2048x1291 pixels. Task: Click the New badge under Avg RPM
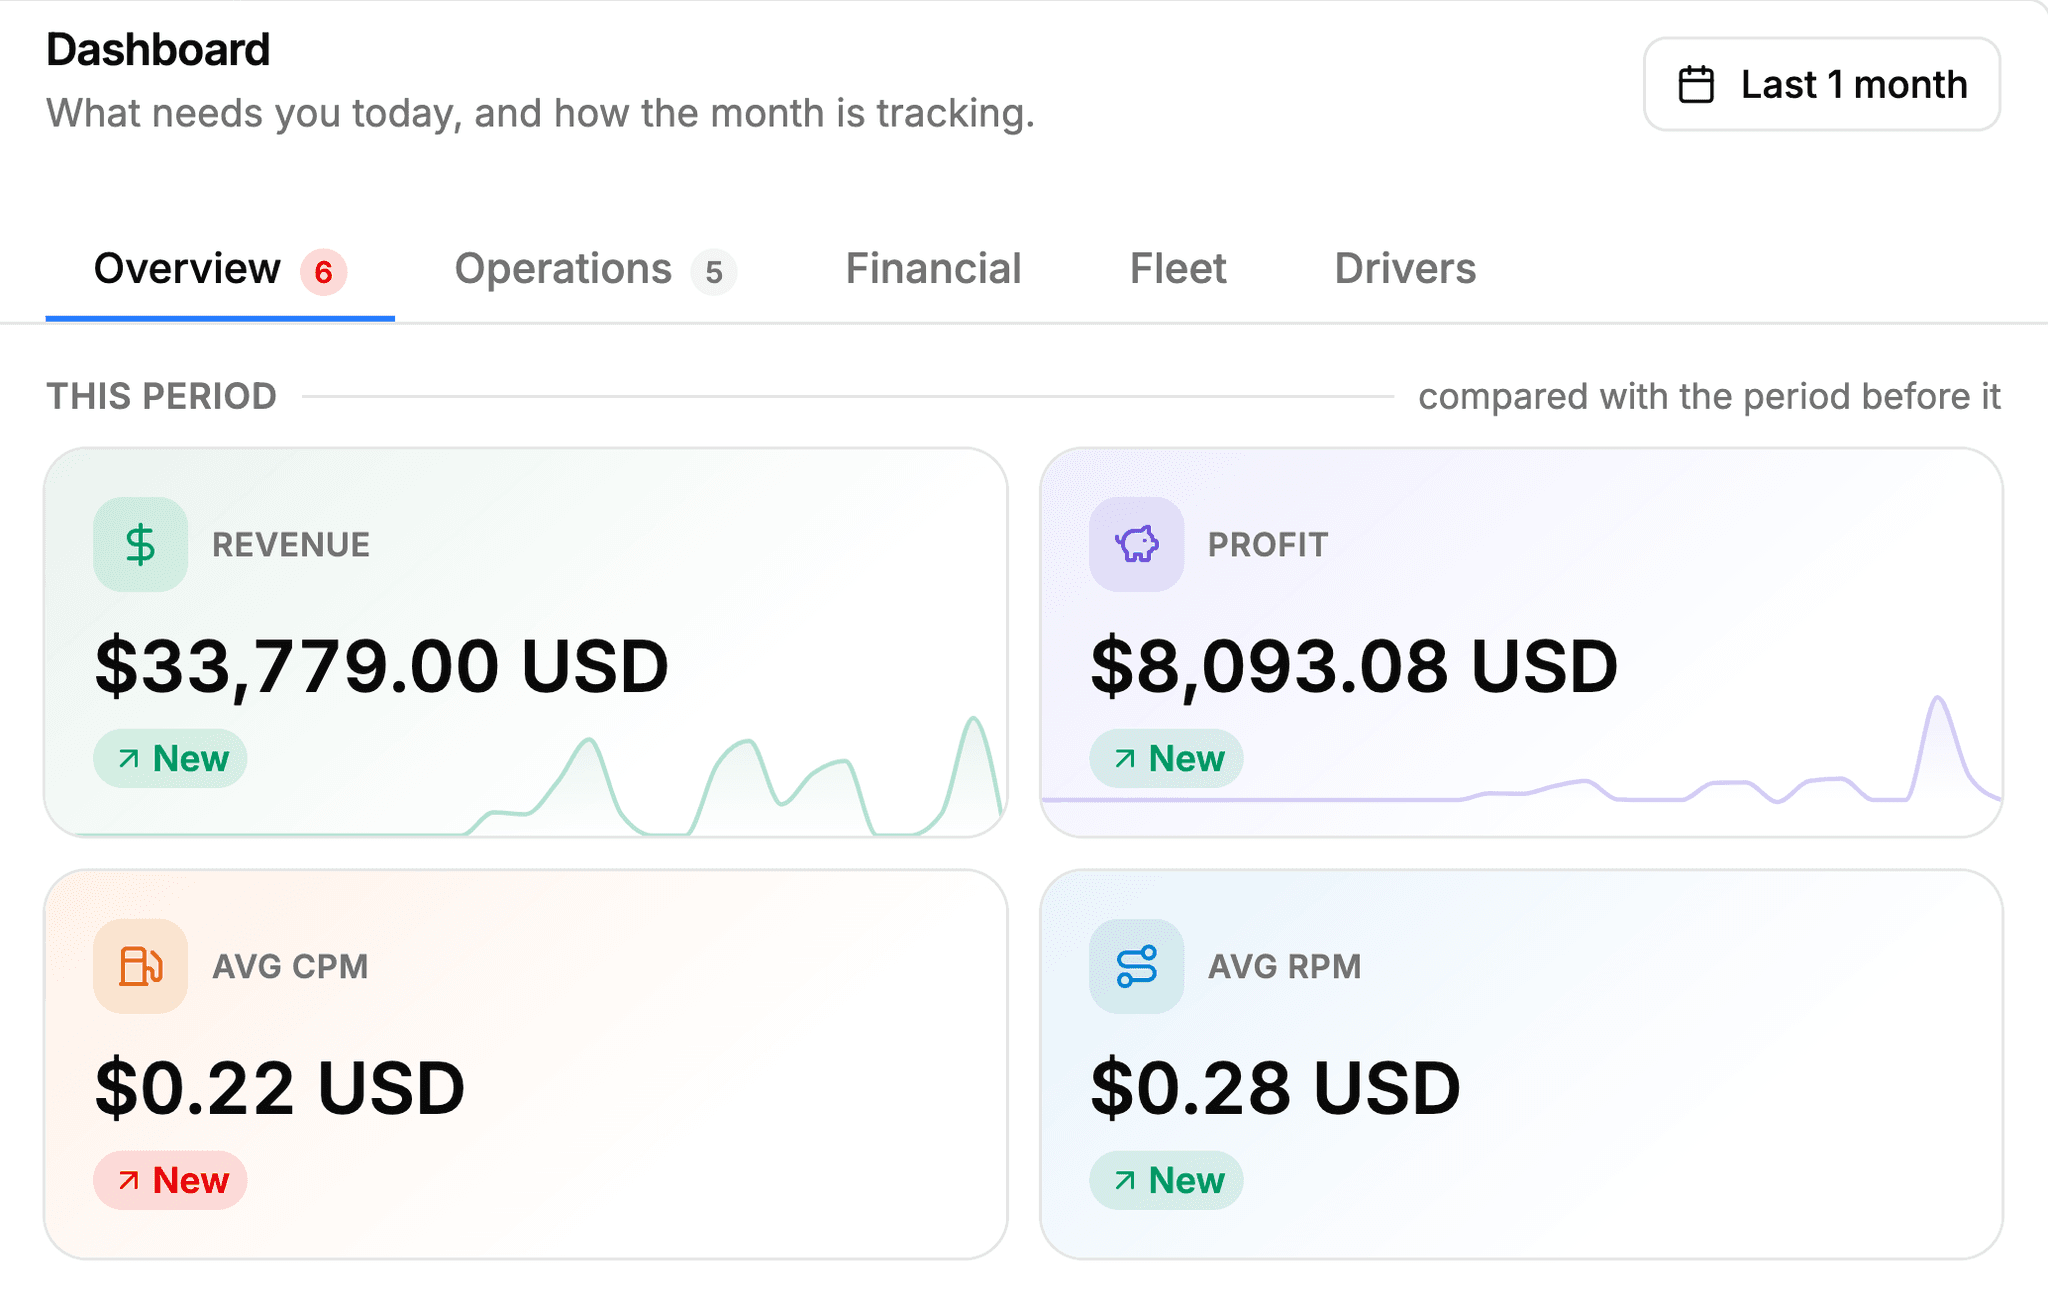(1166, 1181)
